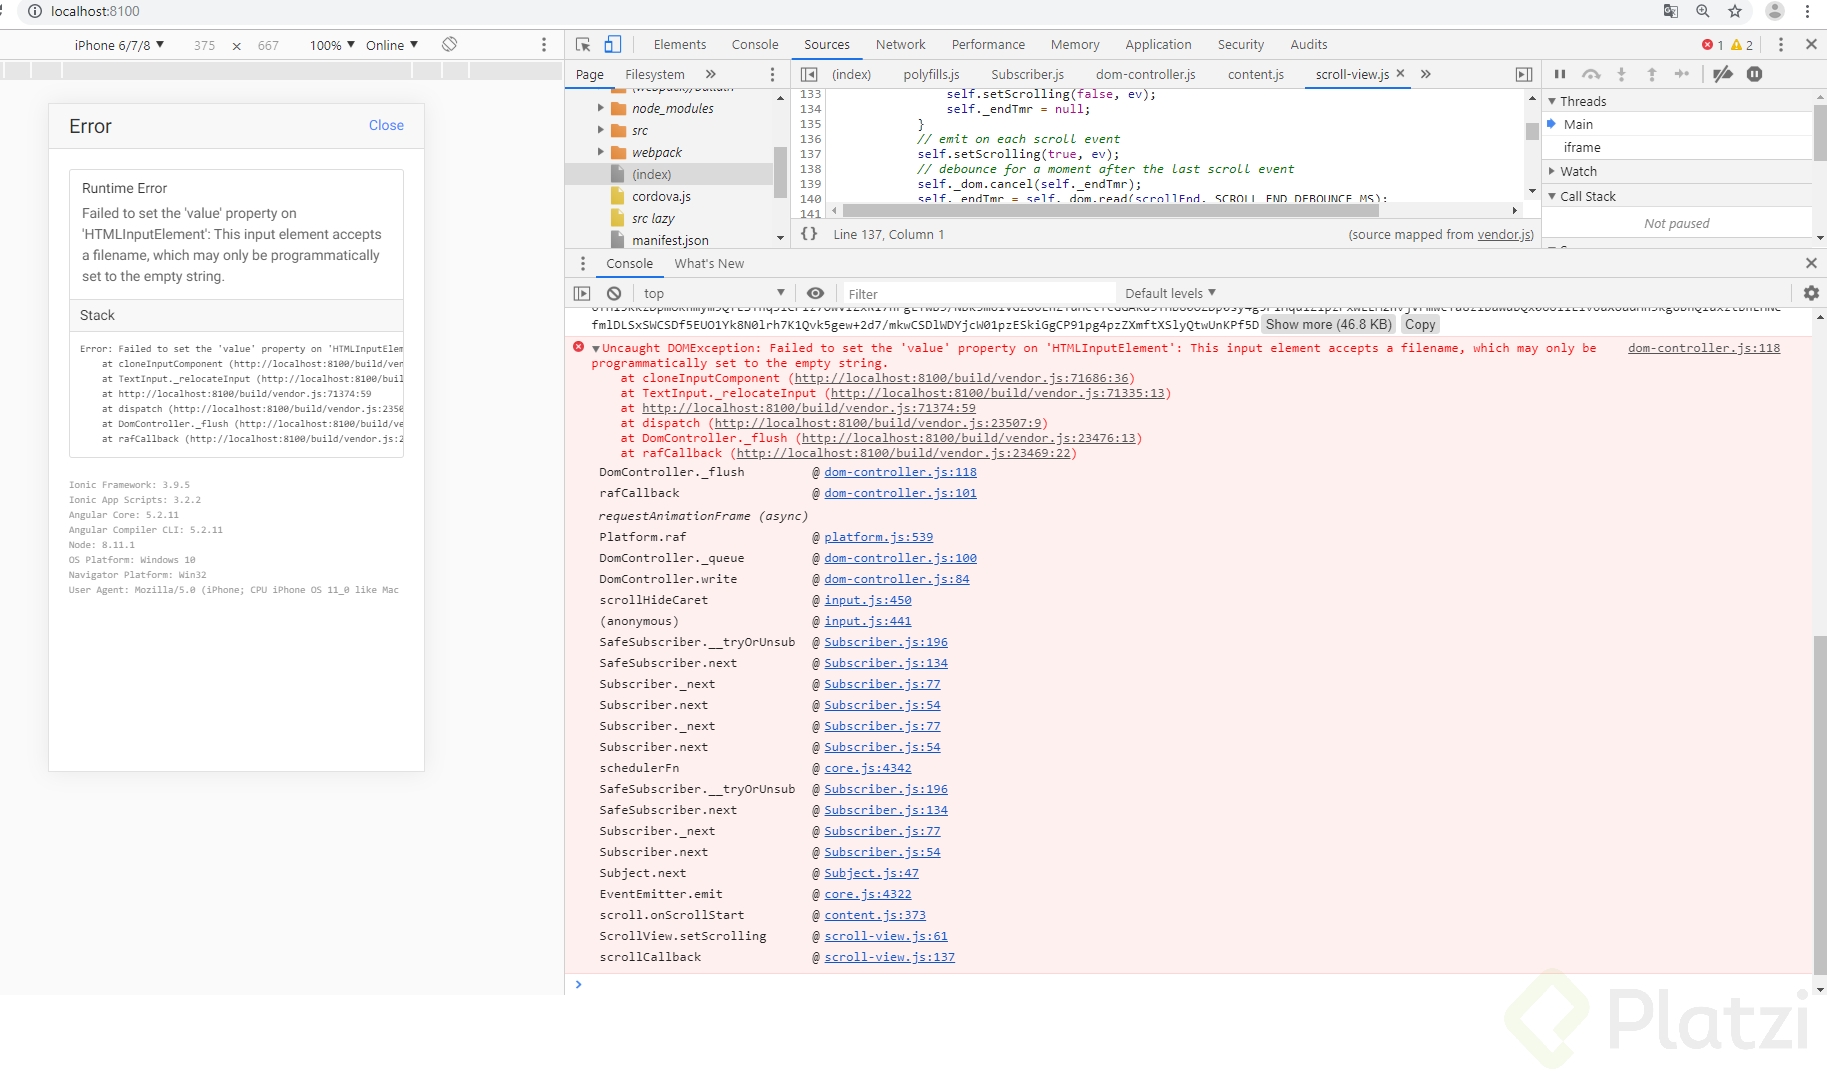Open the iPhone 6/7/8 device dropdown
Viewport: 1827px width, 1080px height.
(x=119, y=45)
